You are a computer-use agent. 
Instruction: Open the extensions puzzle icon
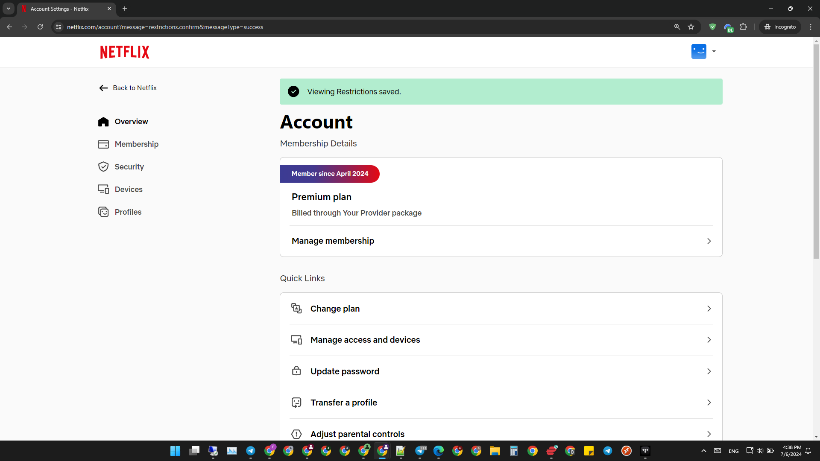[x=743, y=27]
